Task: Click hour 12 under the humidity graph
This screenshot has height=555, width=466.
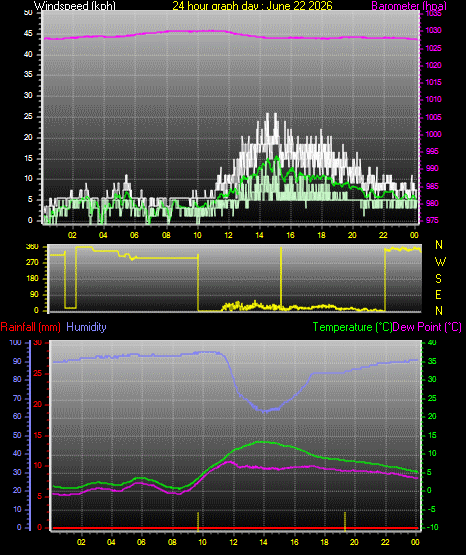Action: pos(233,542)
